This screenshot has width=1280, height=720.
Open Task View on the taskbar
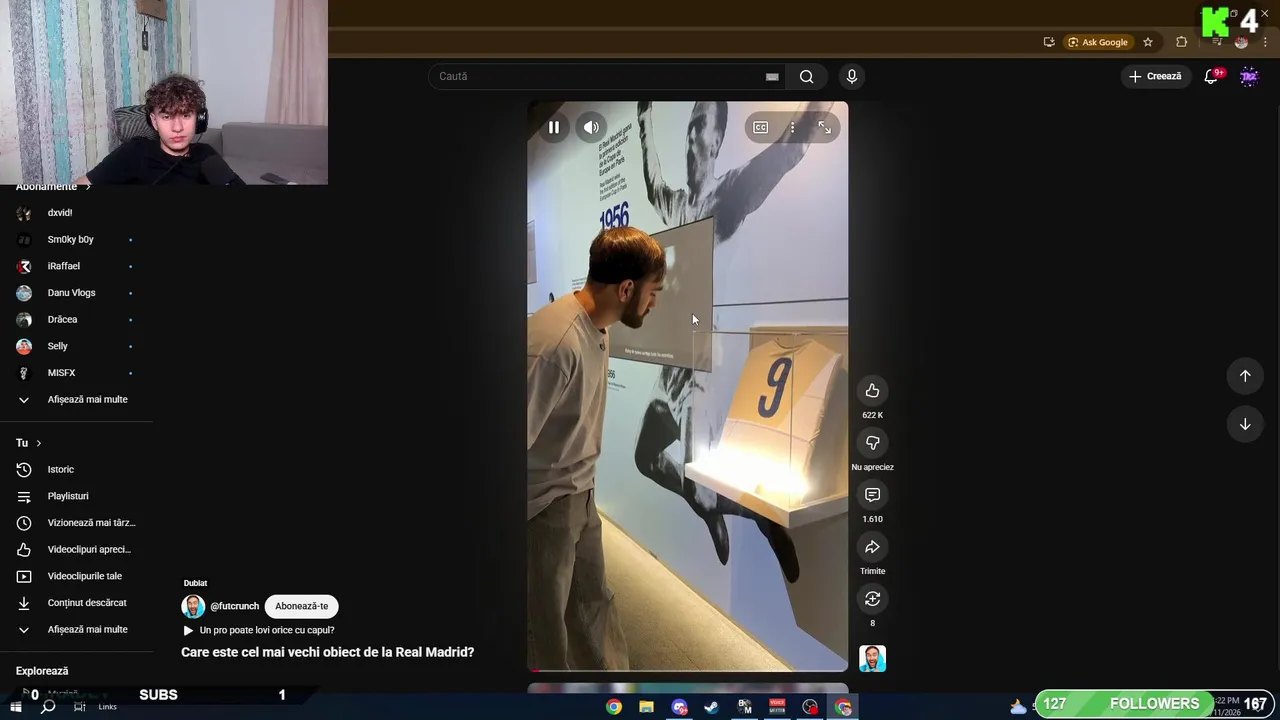tap(80, 707)
